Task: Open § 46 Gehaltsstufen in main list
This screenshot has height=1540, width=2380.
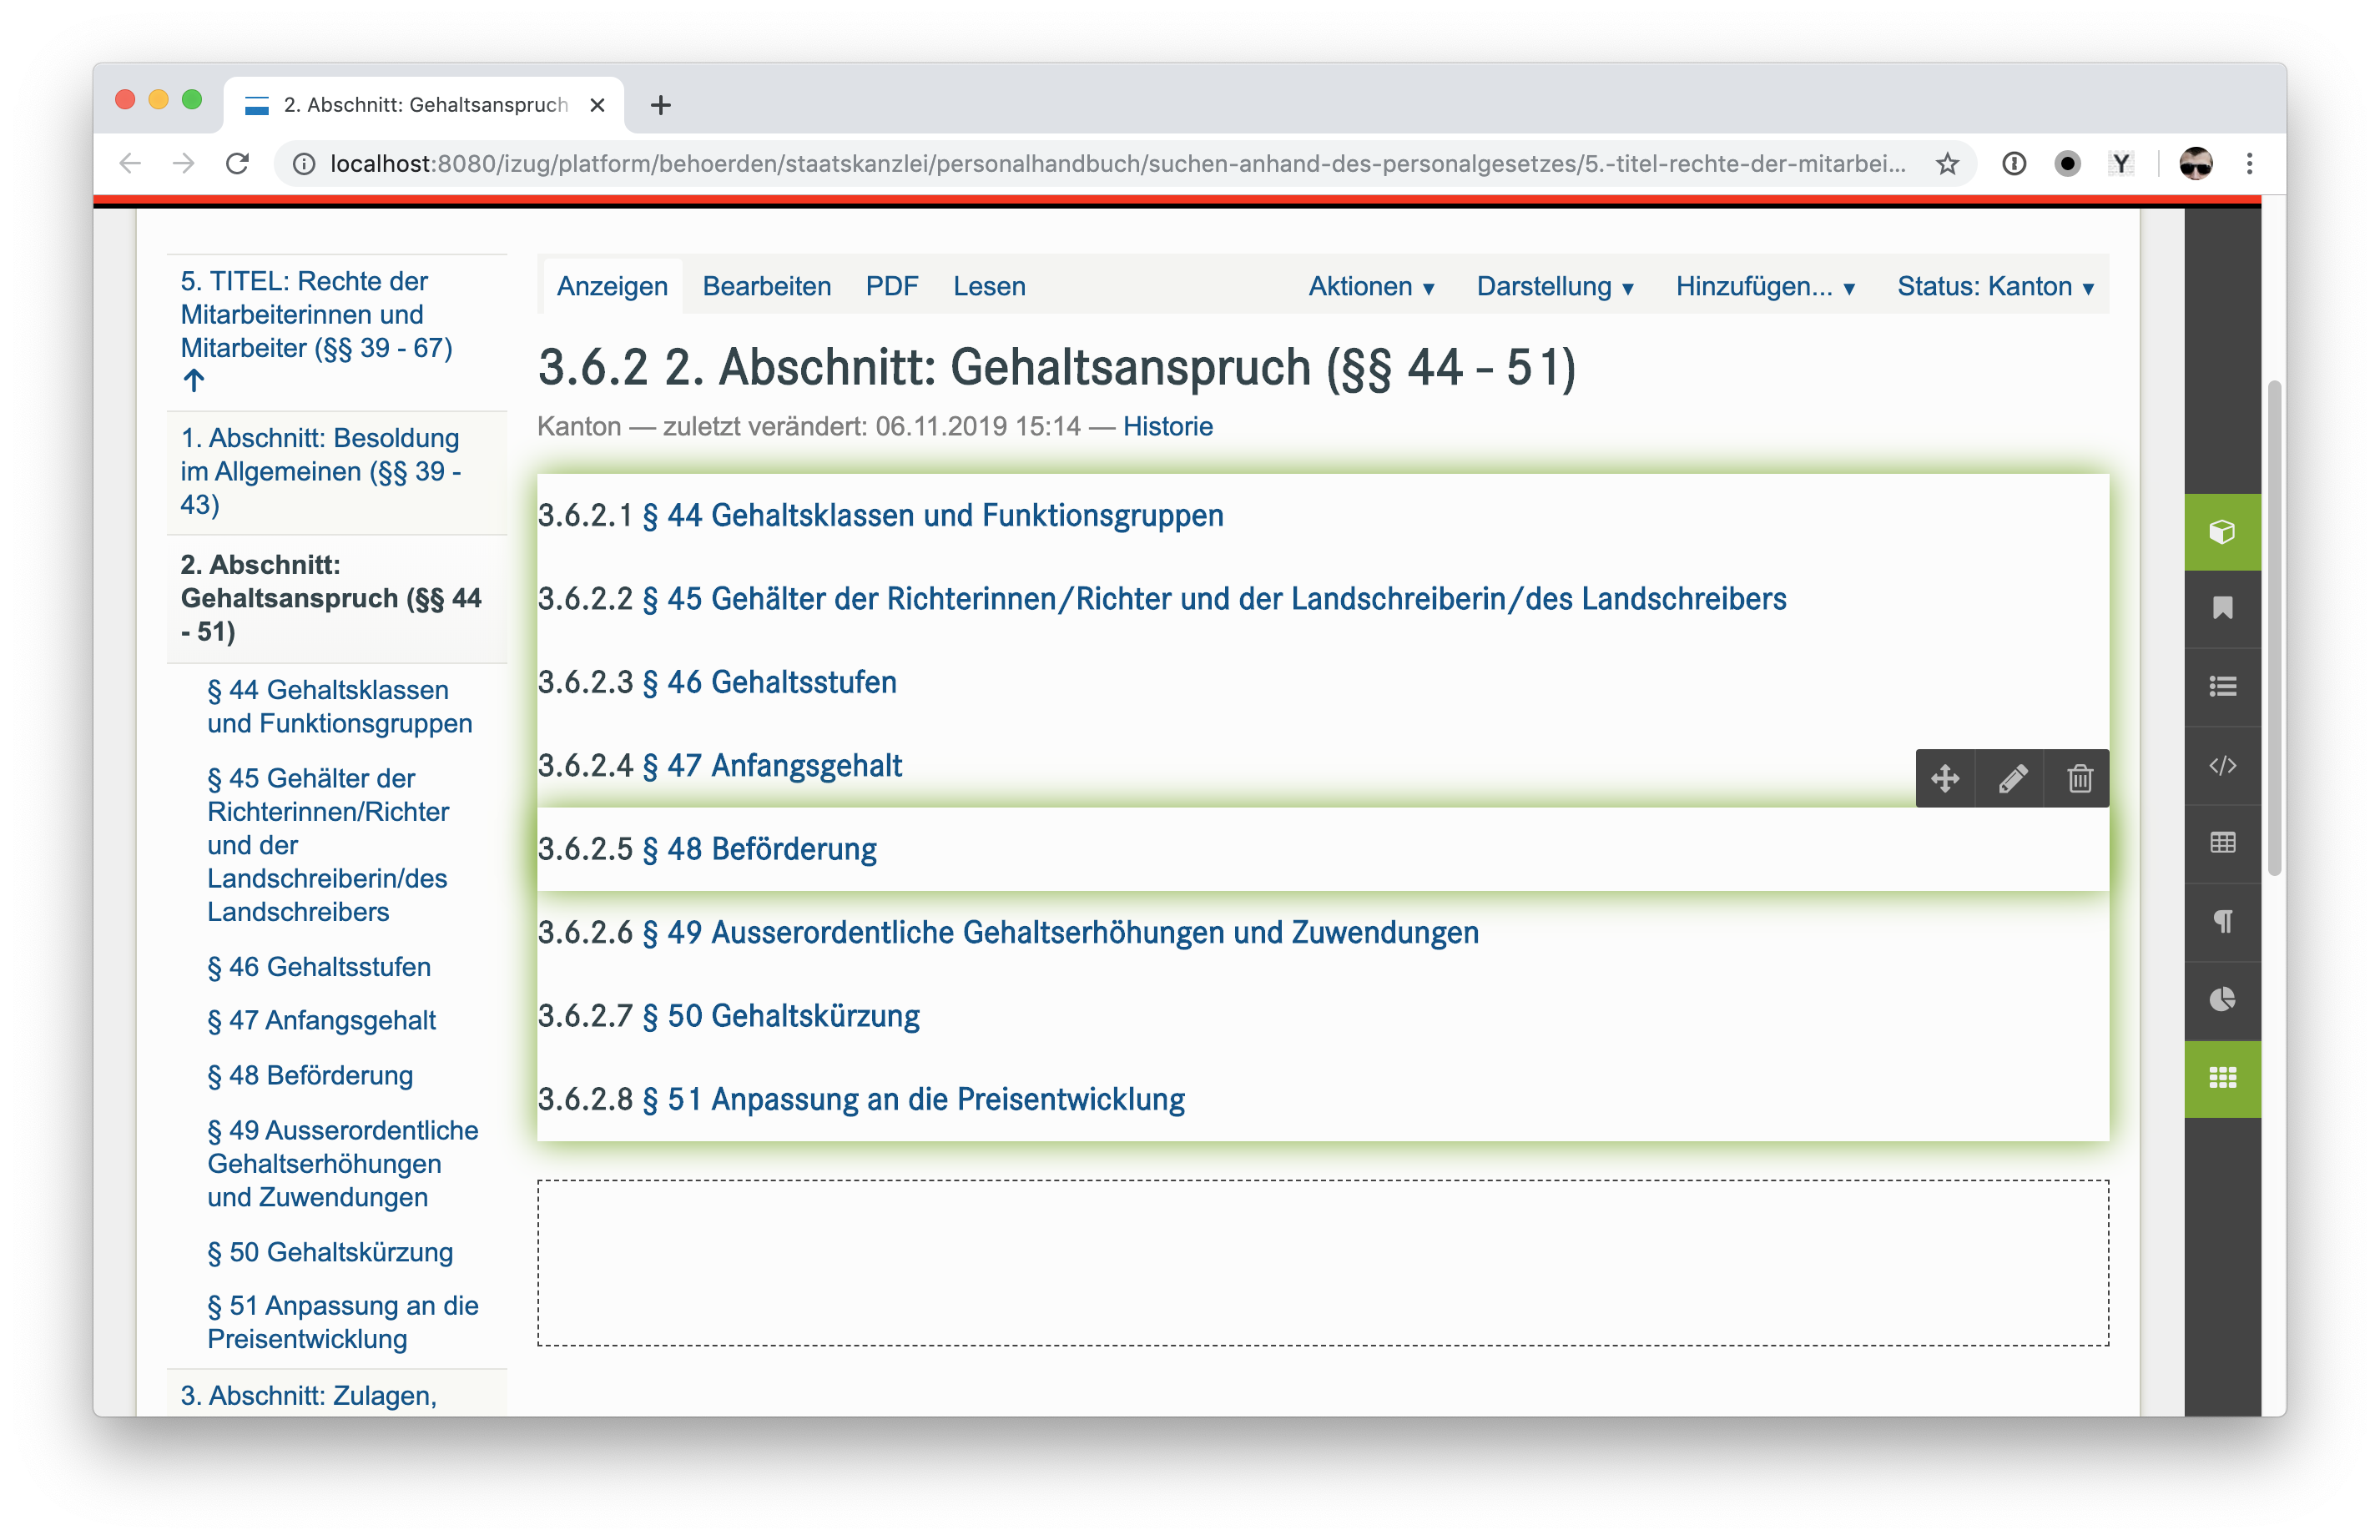Action: (x=769, y=682)
